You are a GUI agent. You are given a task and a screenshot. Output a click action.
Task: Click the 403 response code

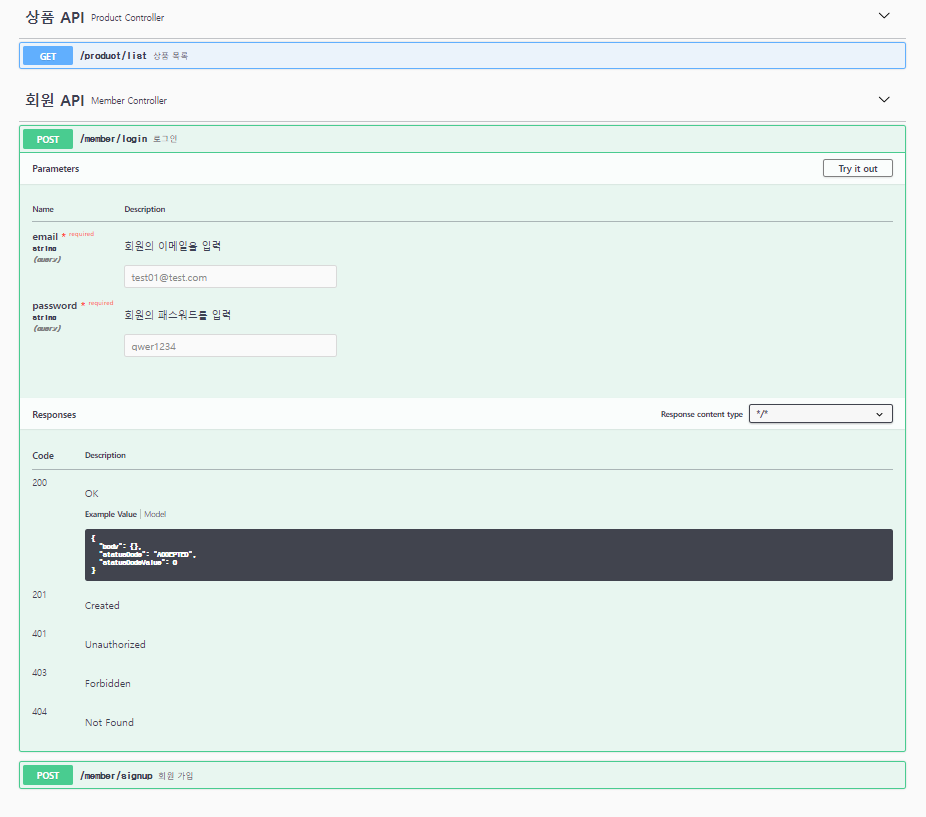coord(40,673)
